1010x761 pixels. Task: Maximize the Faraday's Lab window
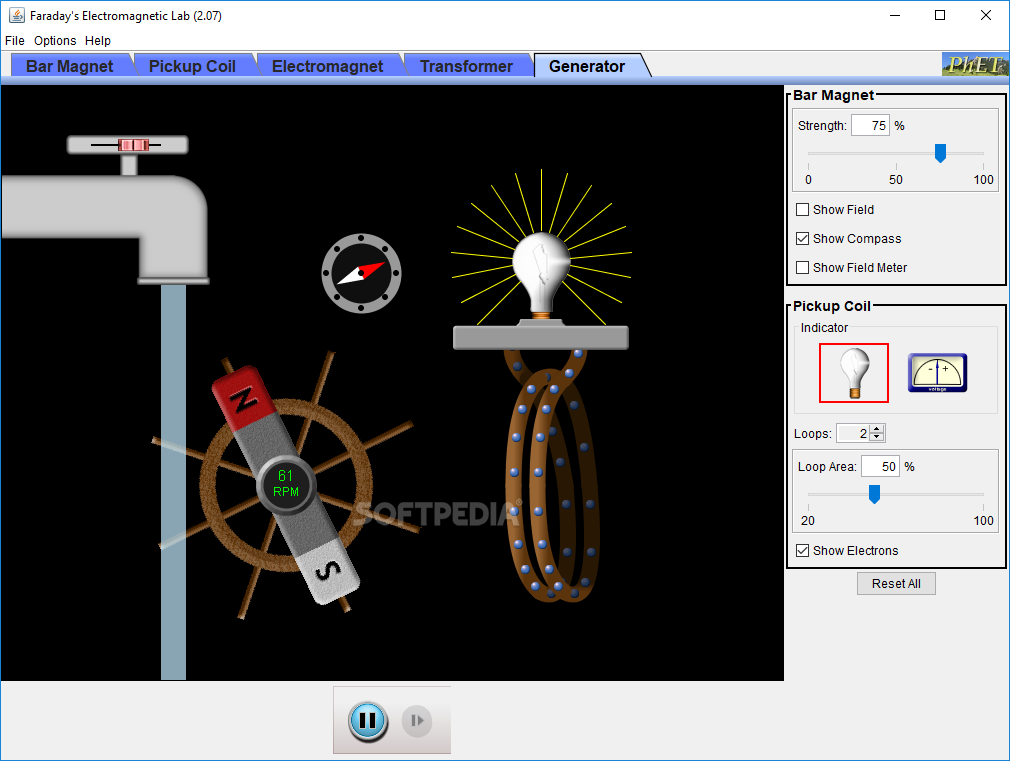[x=940, y=15]
